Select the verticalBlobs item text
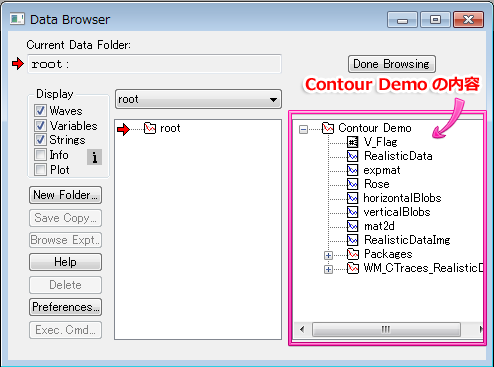Image resolution: width=494 pixels, height=367 pixels. [397, 212]
